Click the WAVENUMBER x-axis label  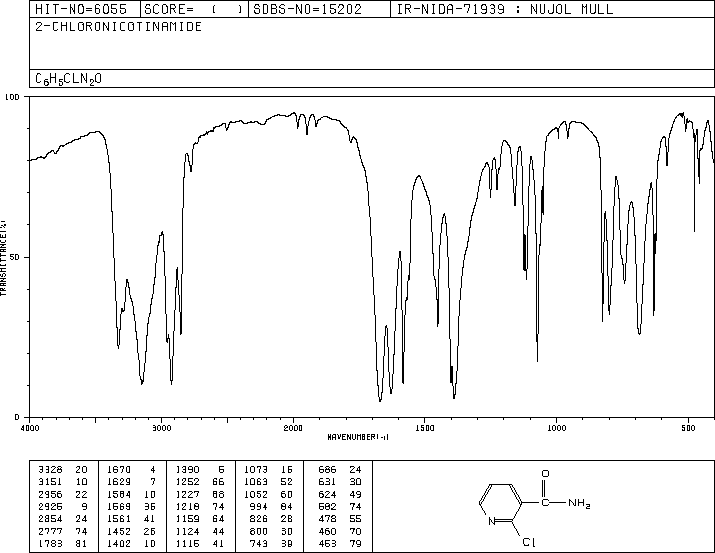point(358,437)
